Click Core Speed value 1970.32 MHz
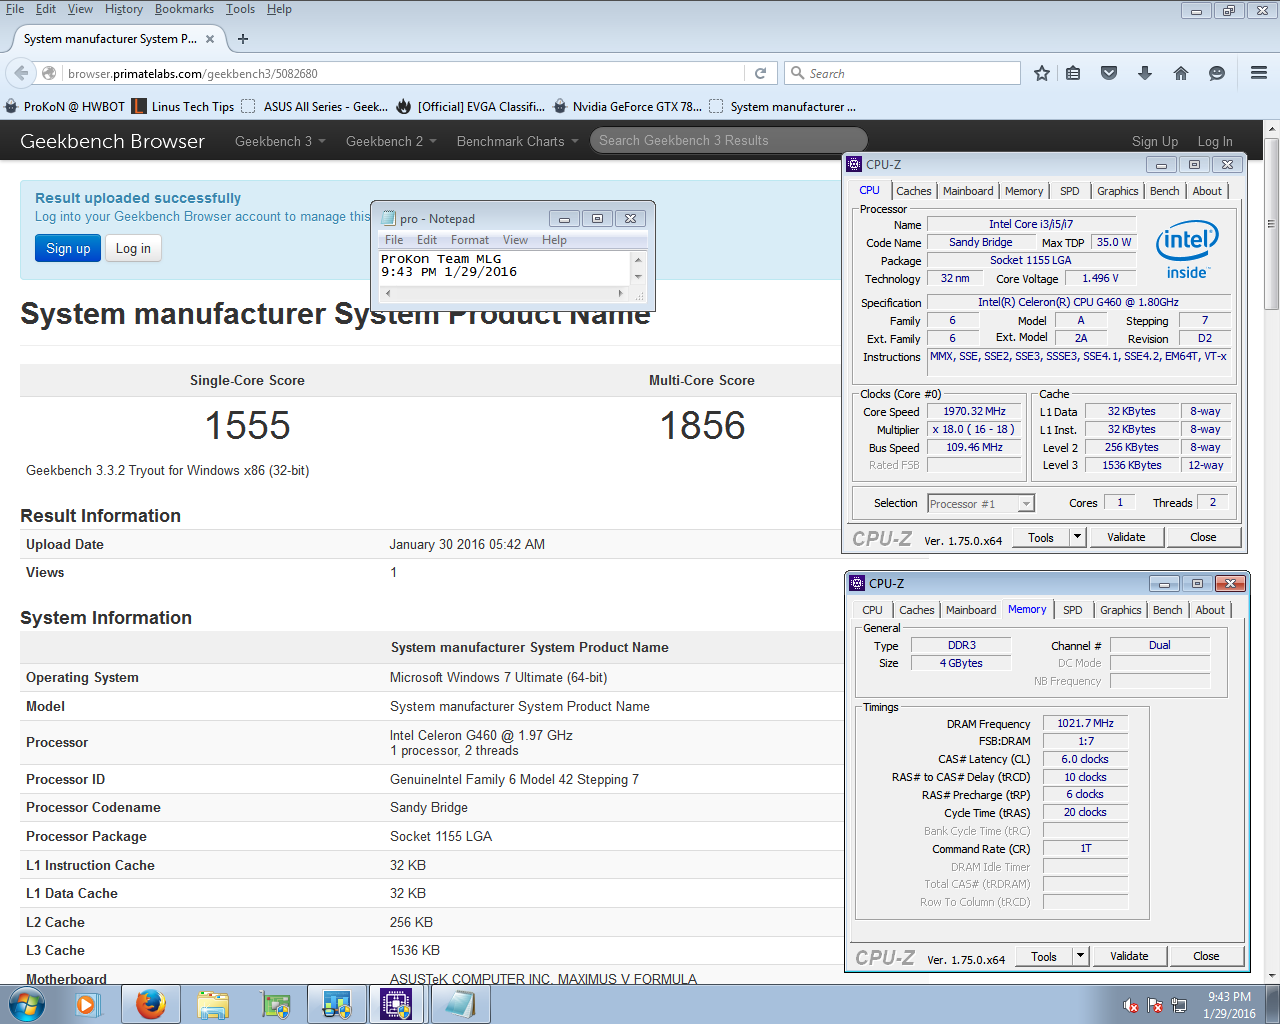Screen dimensions: 1280x1024 (974, 411)
